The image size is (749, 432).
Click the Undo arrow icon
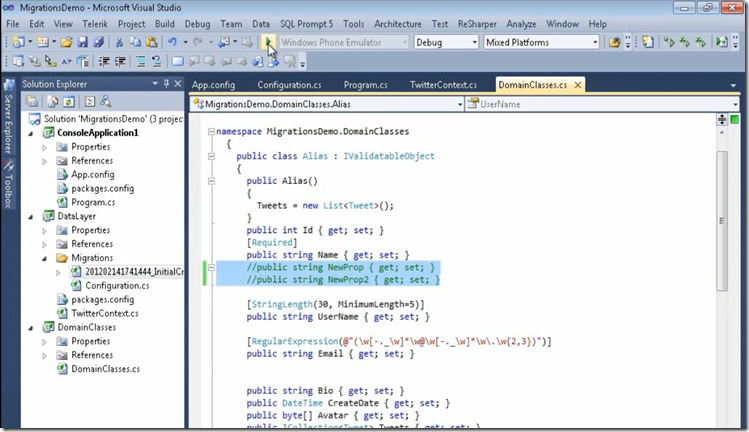click(172, 42)
